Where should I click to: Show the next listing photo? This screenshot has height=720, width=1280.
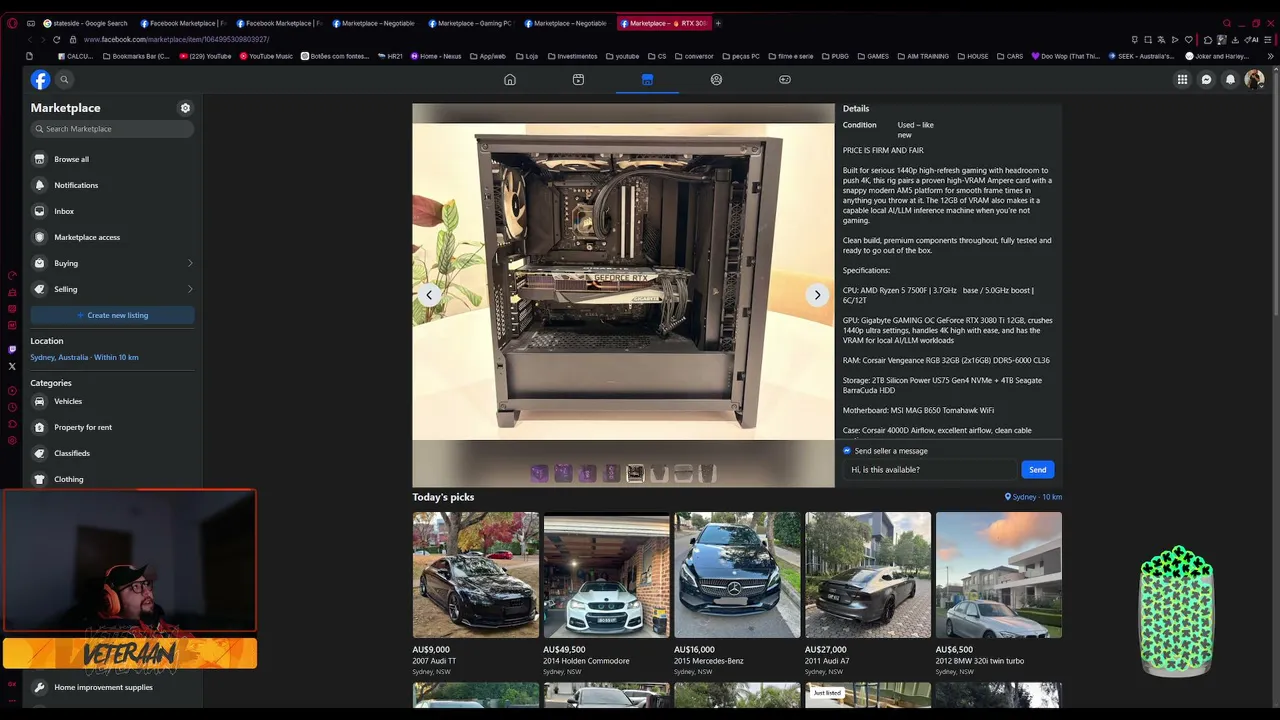click(817, 295)
